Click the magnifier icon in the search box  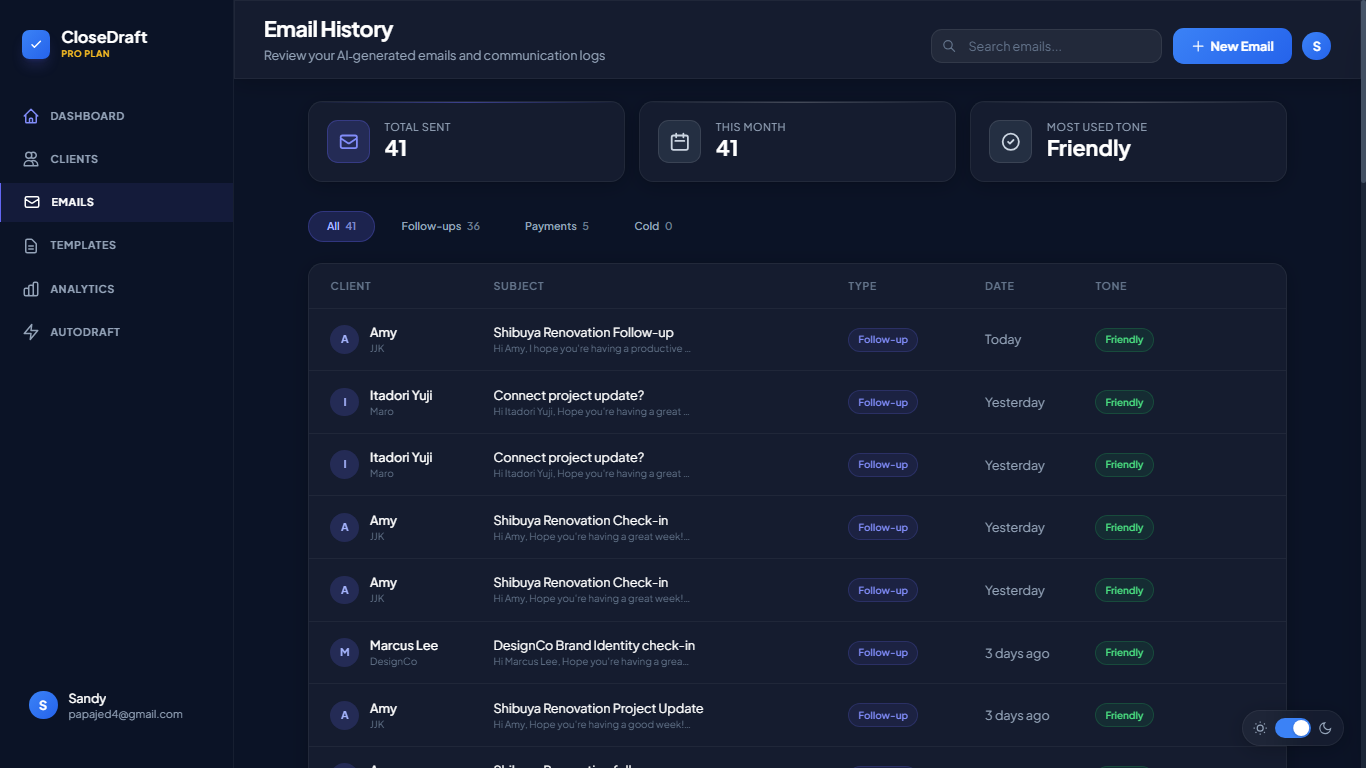pos(949,46)
